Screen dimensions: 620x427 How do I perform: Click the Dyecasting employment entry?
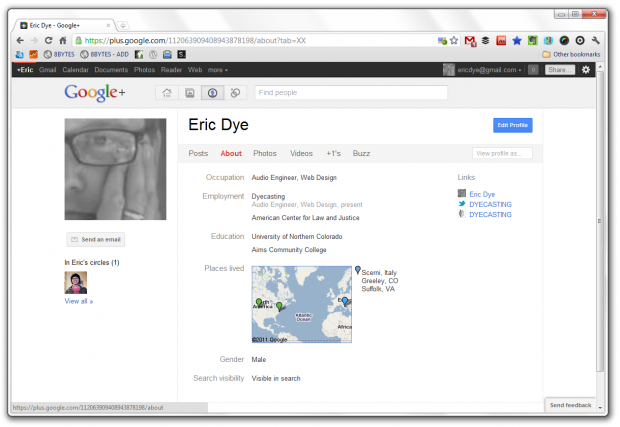click(268, 196)
